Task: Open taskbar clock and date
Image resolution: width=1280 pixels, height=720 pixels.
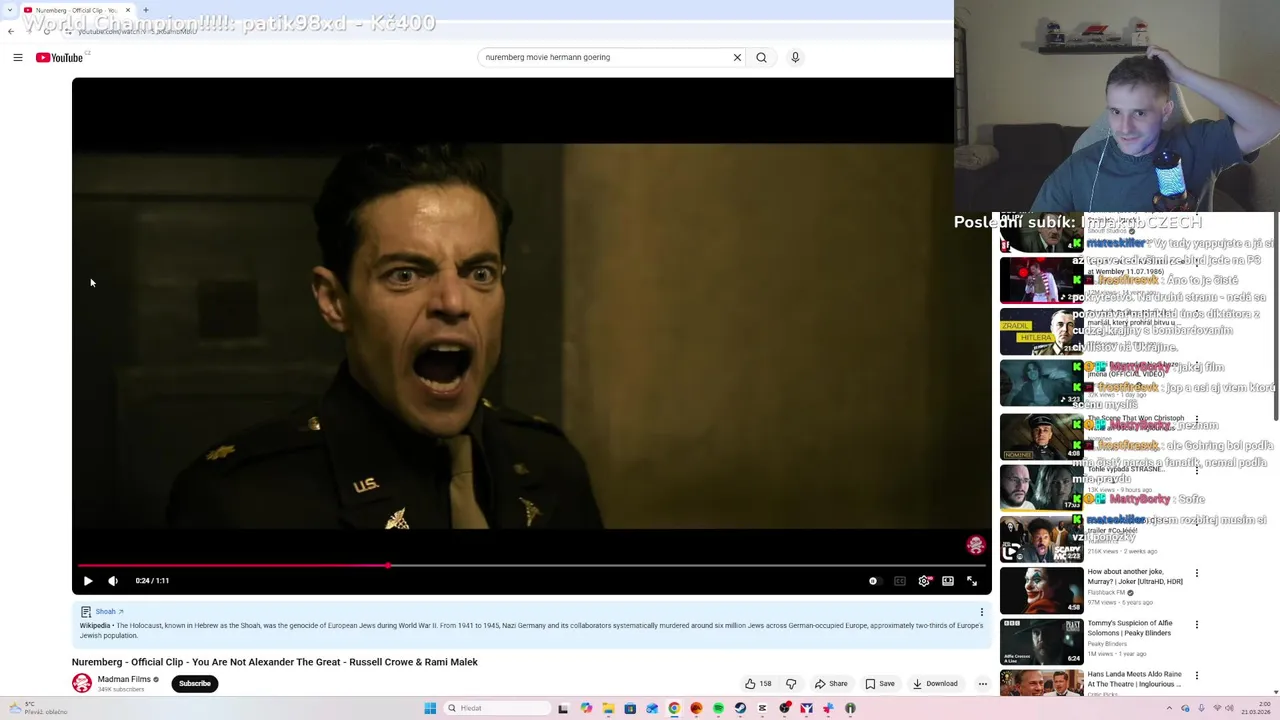Action: click(1256, 708)
